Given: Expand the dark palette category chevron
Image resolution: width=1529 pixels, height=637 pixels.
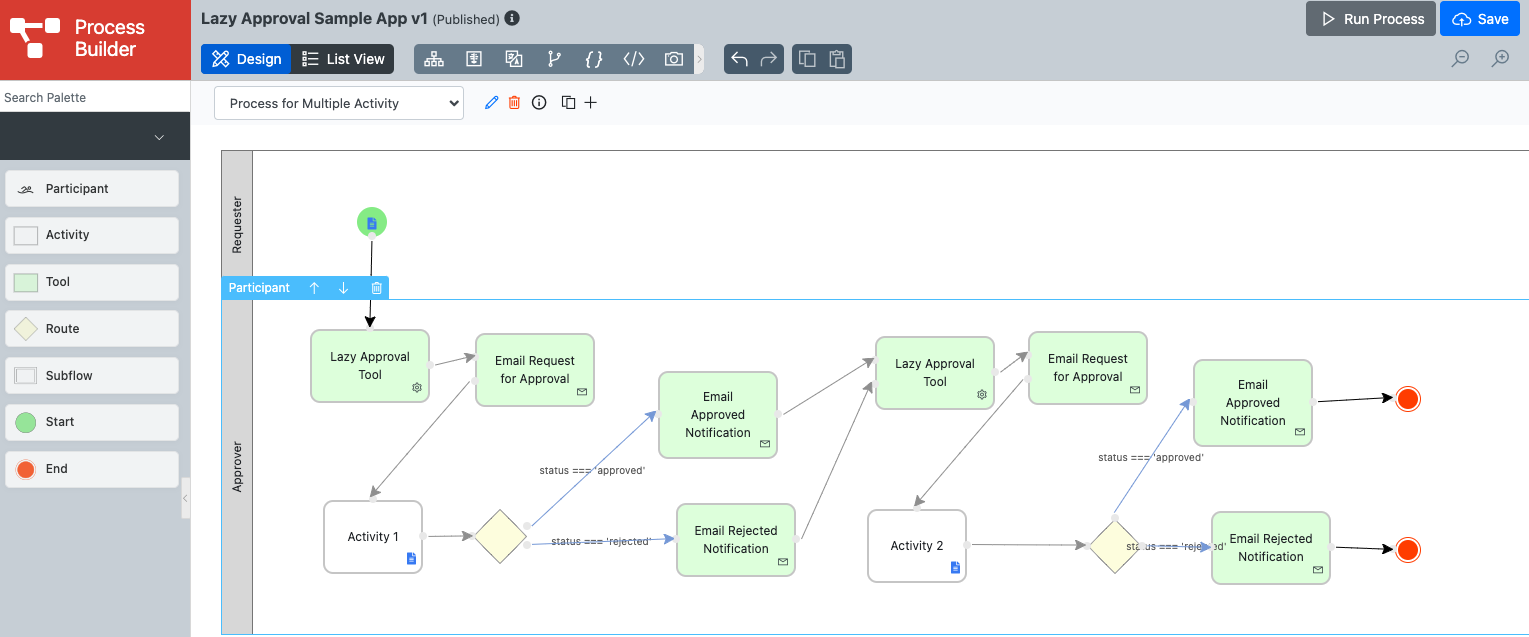Looking at the screenshot, I should point(159,137).
